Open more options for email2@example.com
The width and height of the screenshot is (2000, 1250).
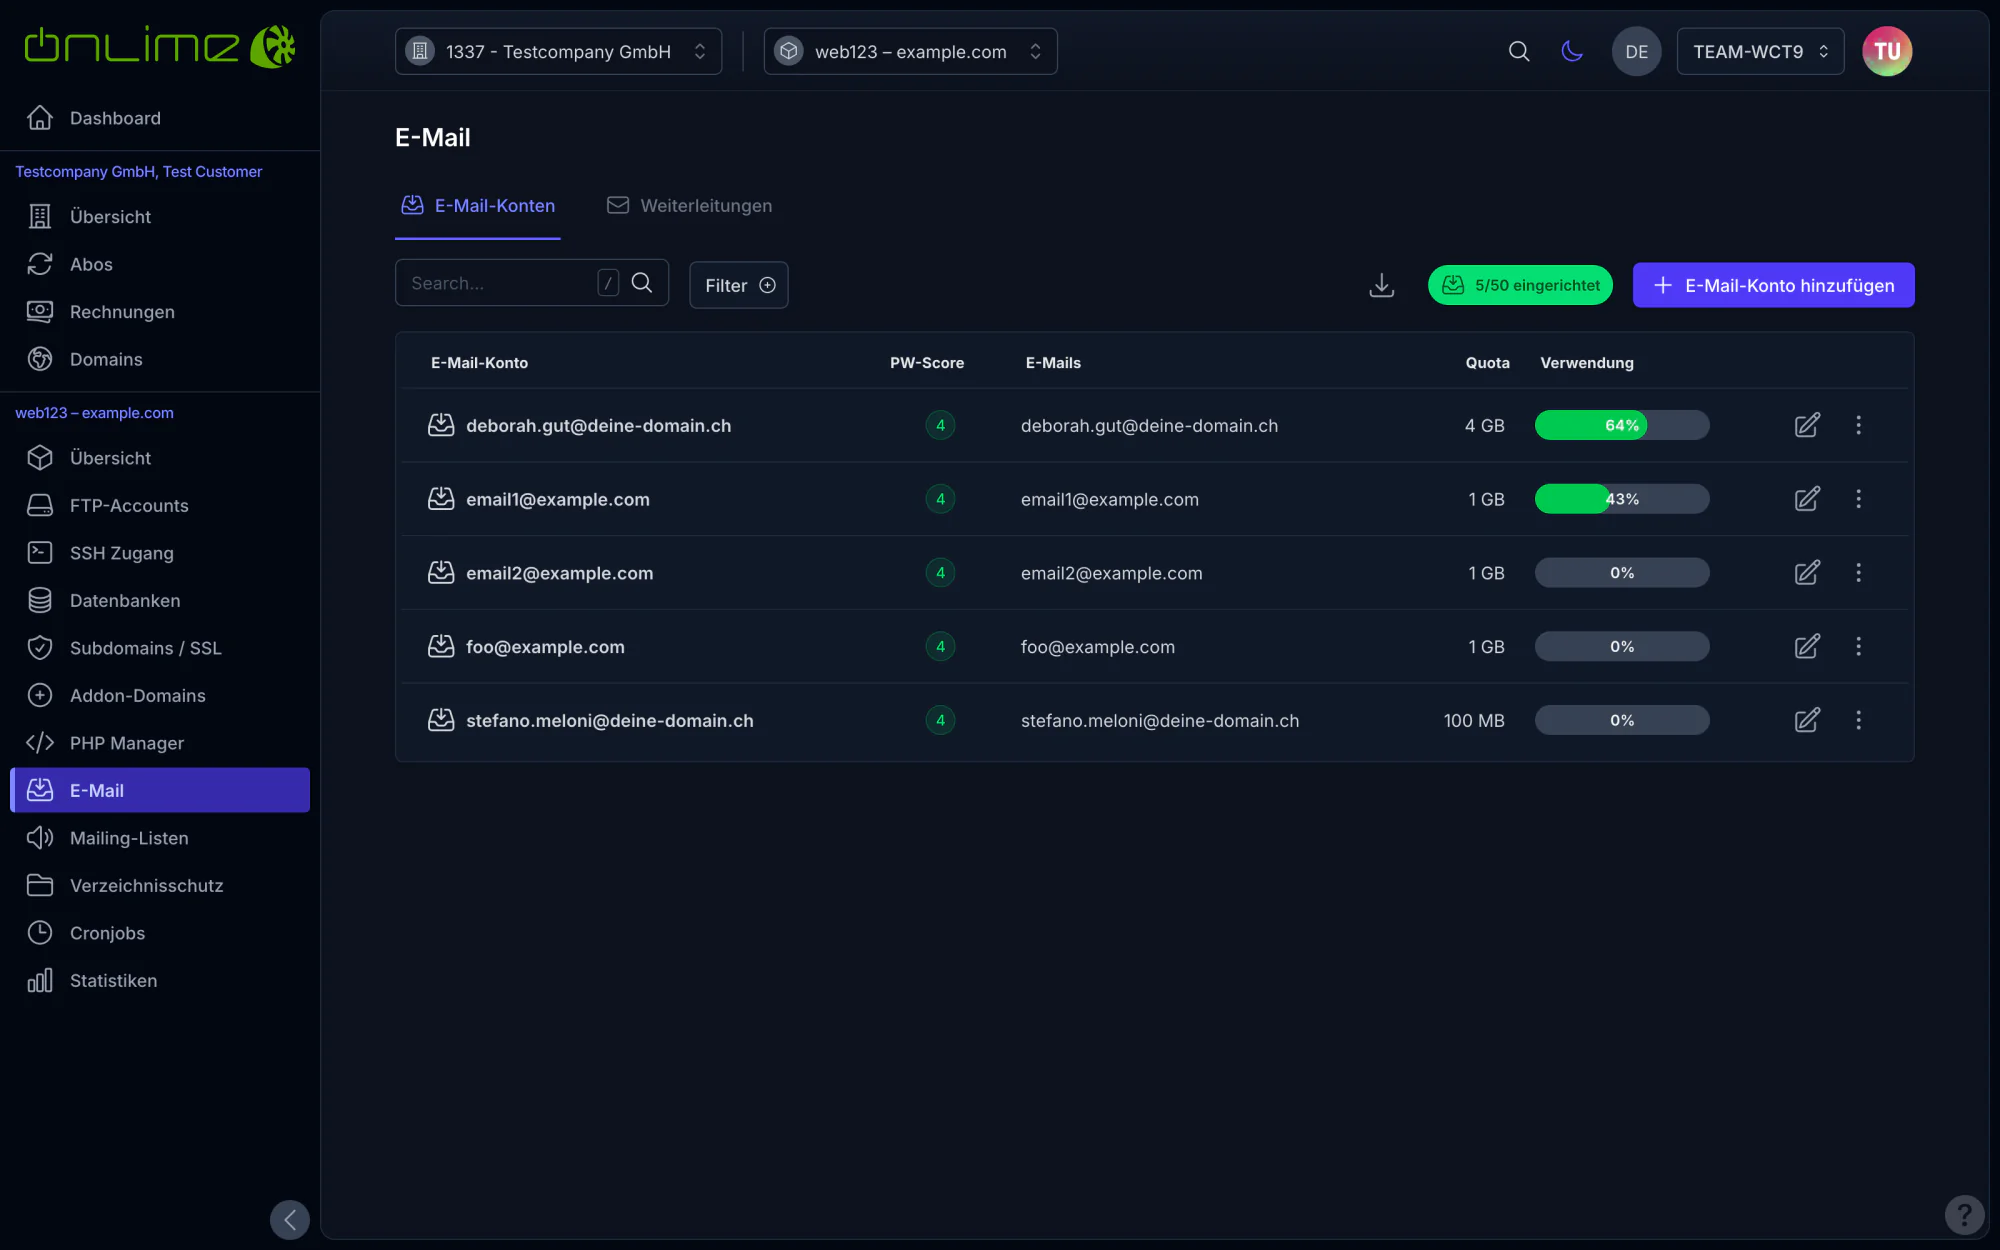(x=1858, y=573)
